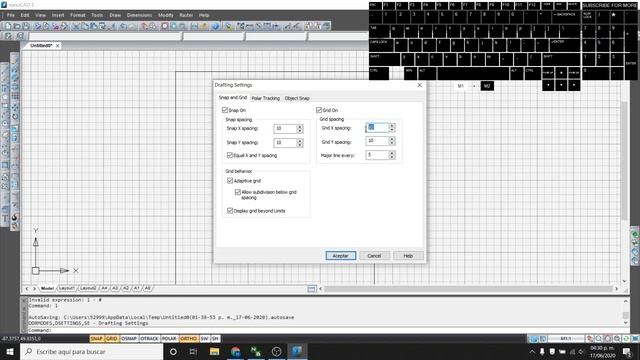
Task: Close the Untitled0 document tab
Action: pos(58,46)
